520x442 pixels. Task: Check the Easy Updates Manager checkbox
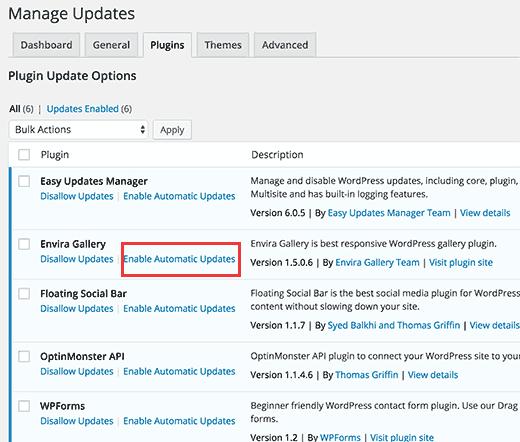point(24,181)
